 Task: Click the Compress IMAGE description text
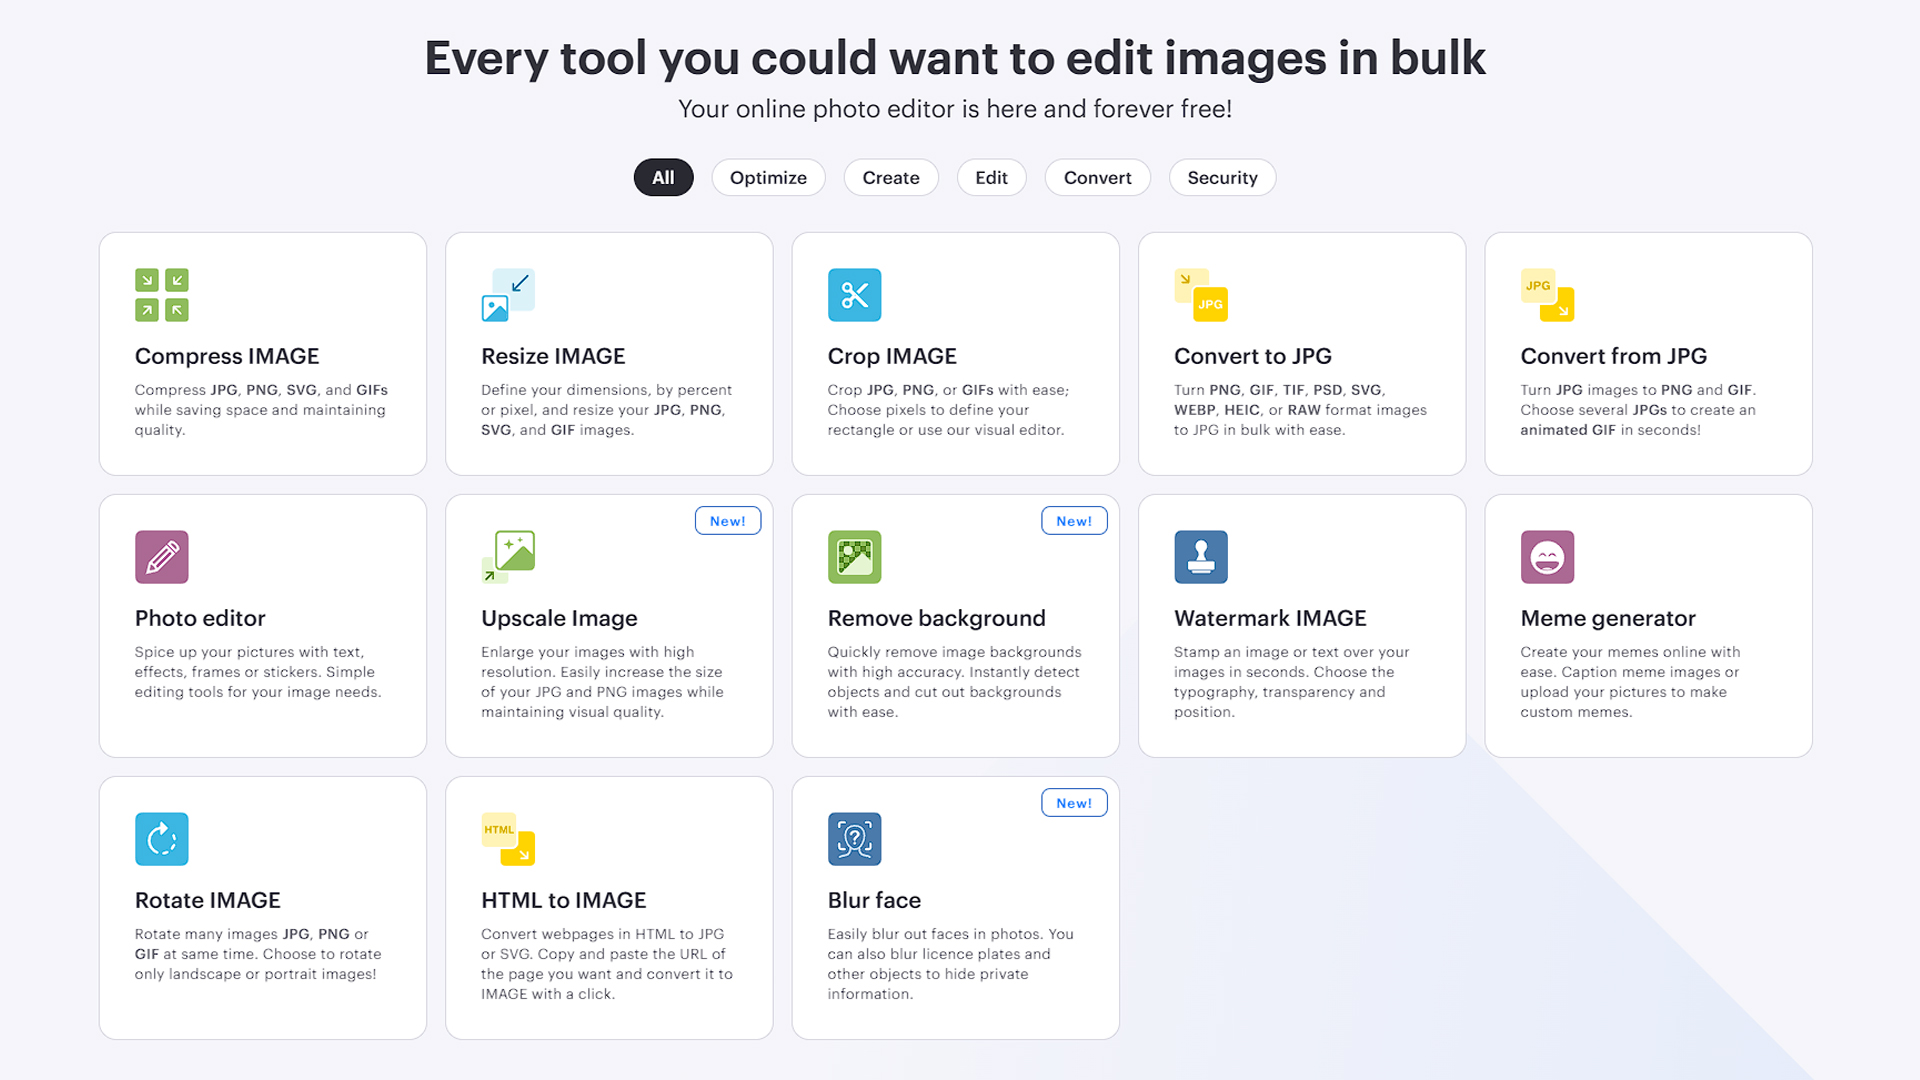click(x=261, y=410)
